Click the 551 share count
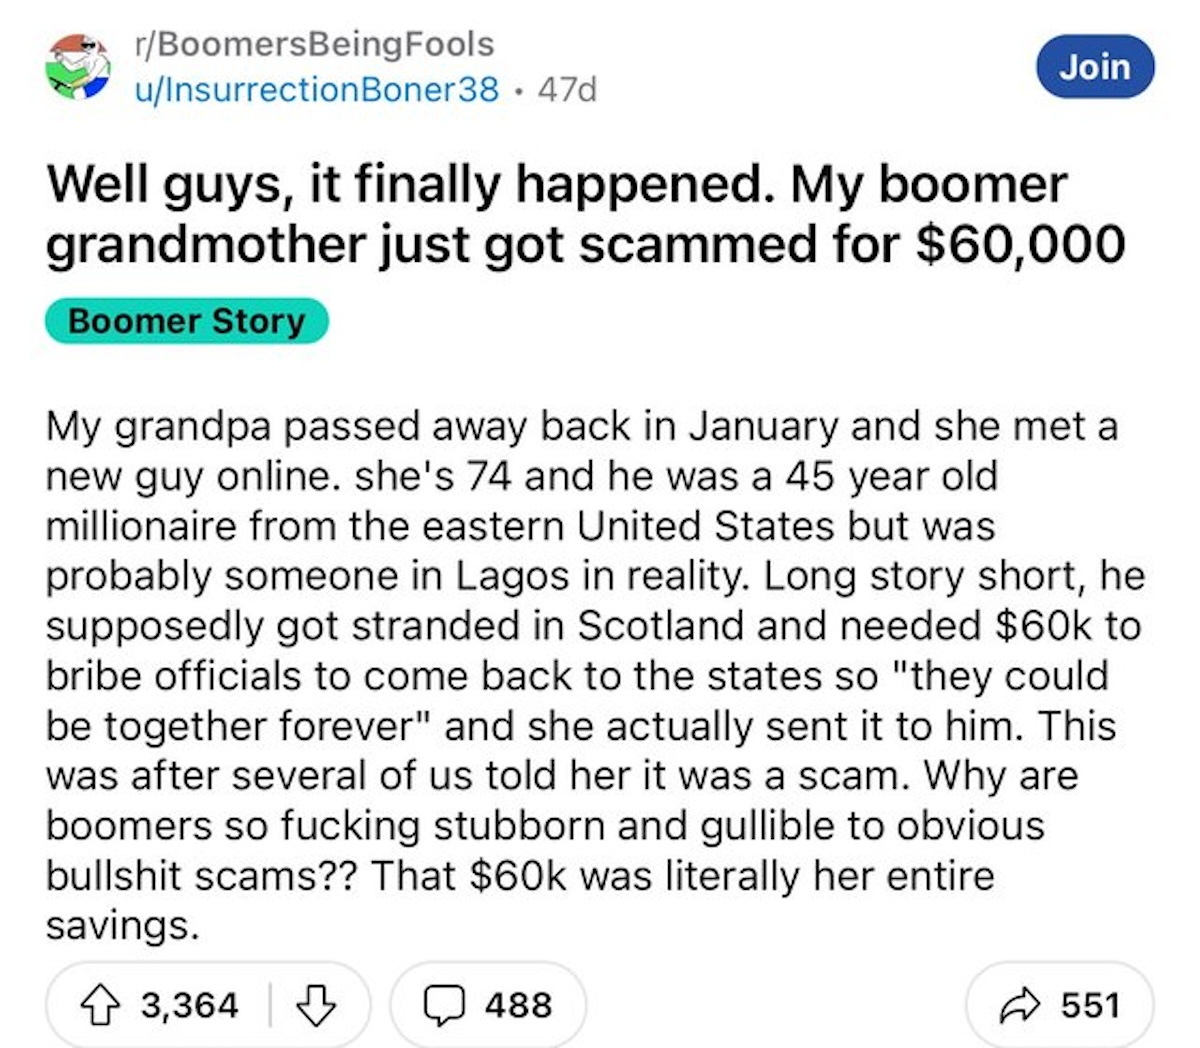This screenshot has height=1048, width=1200. point(1090,1004)
